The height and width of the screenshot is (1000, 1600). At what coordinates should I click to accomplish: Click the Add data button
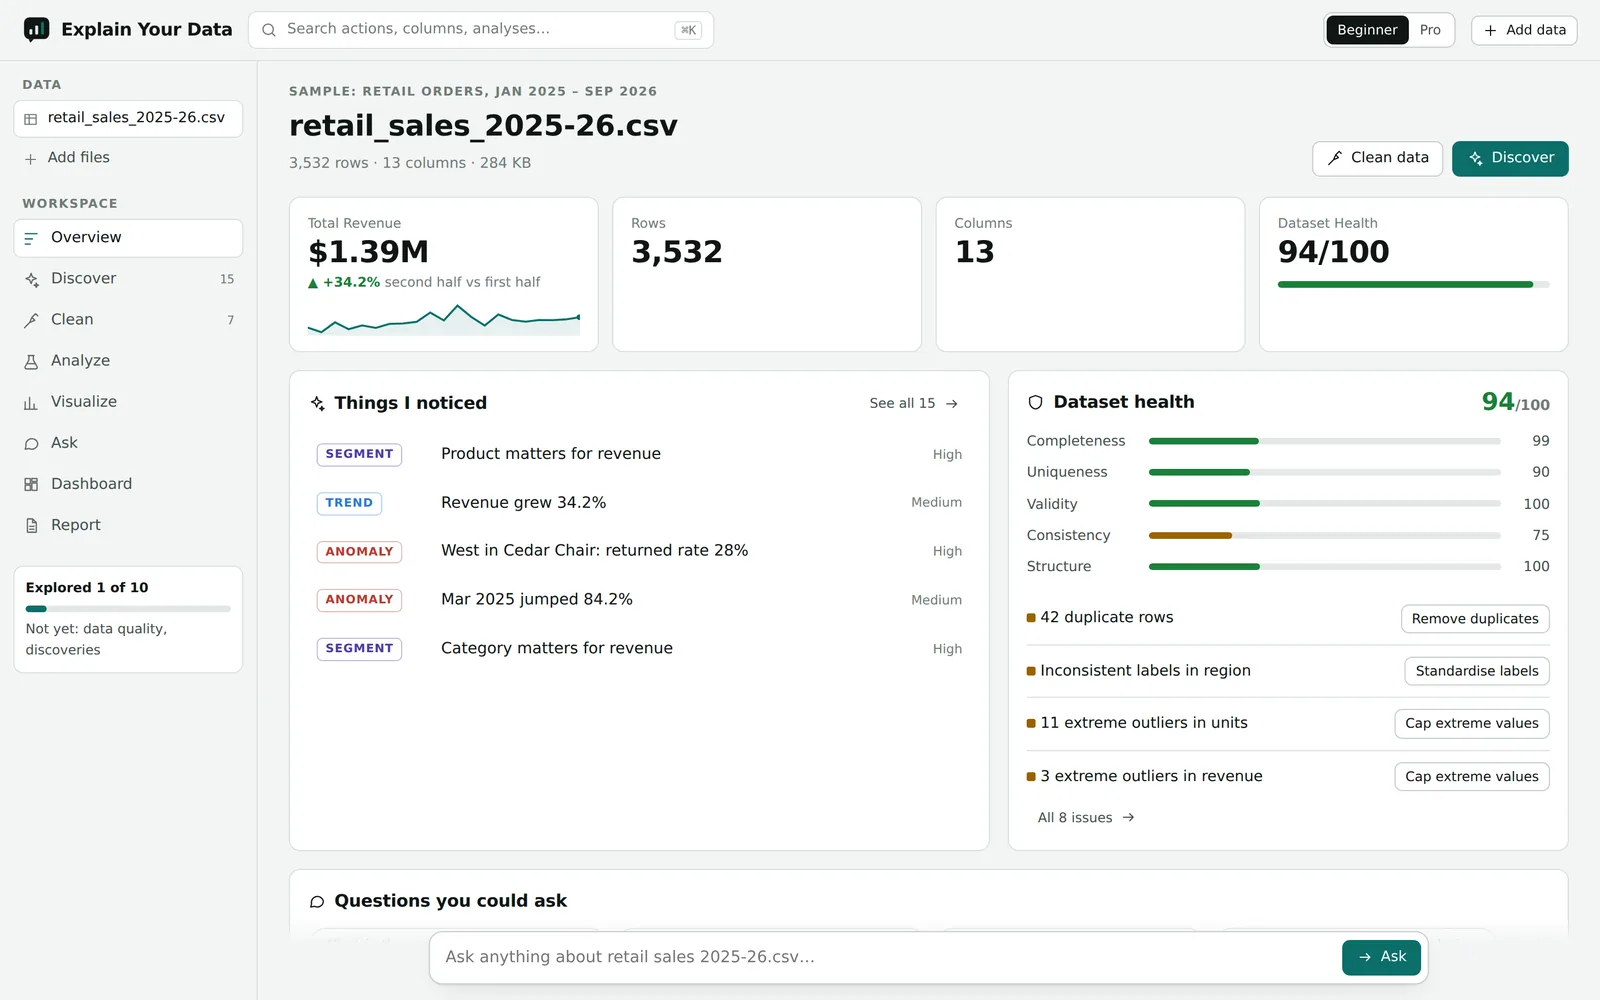1524,30
